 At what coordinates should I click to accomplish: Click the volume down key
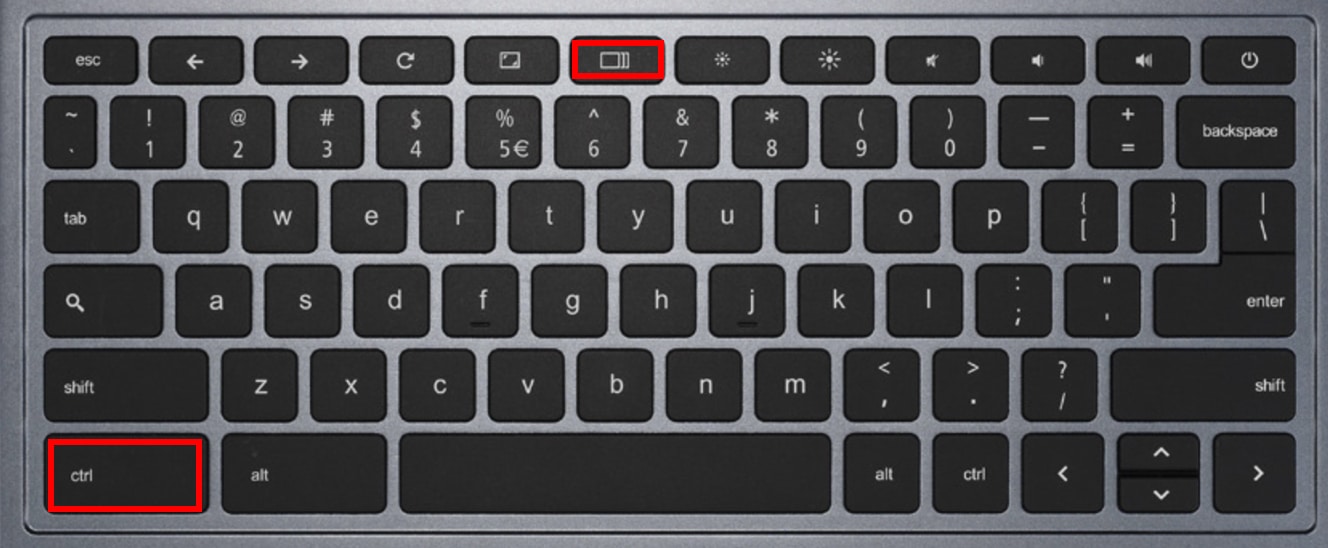point(1037,61)
